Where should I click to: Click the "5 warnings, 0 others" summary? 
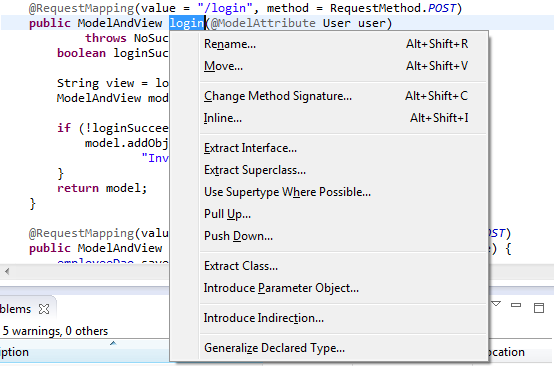pyautogui.click(x=55, y=331)
